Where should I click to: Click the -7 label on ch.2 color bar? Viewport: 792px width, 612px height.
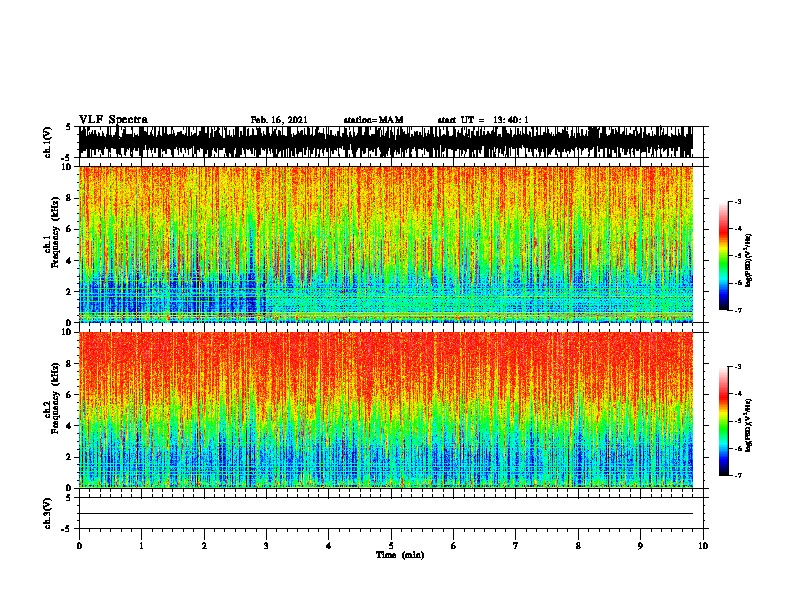[738, 476]
